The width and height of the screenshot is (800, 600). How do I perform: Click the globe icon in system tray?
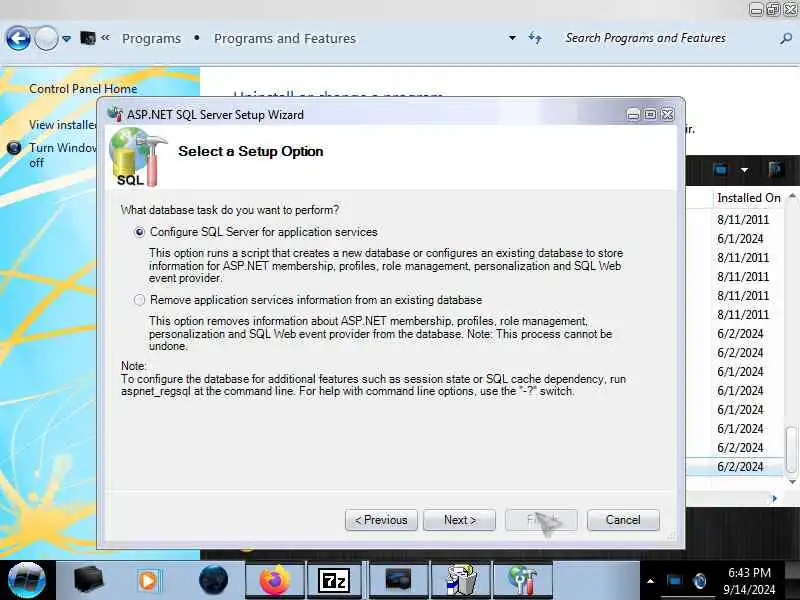tap(700, 581)
